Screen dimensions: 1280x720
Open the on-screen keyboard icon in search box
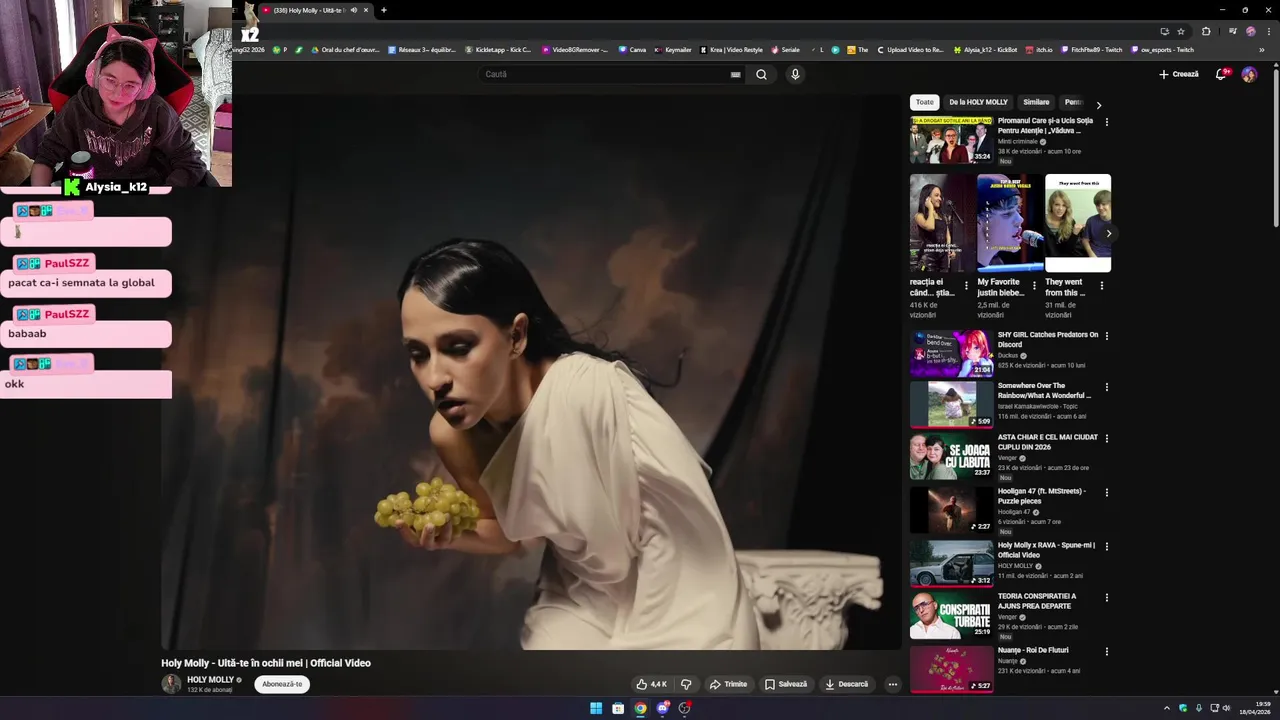(736, 74)
